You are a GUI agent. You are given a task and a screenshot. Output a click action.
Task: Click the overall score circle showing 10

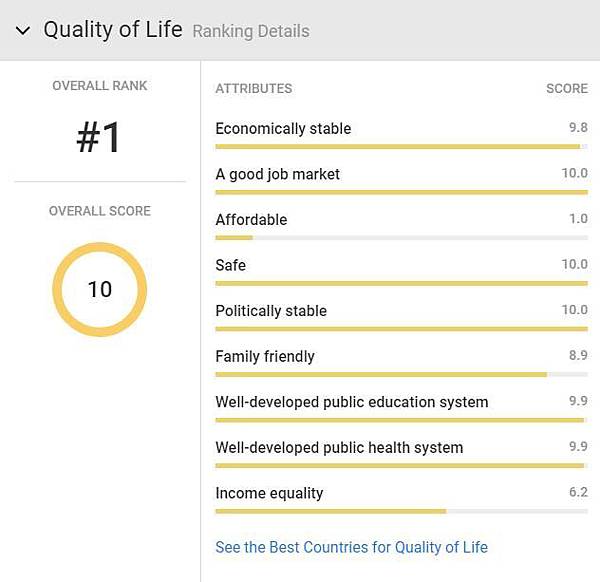pyautogui.click(x=100, y=289)
